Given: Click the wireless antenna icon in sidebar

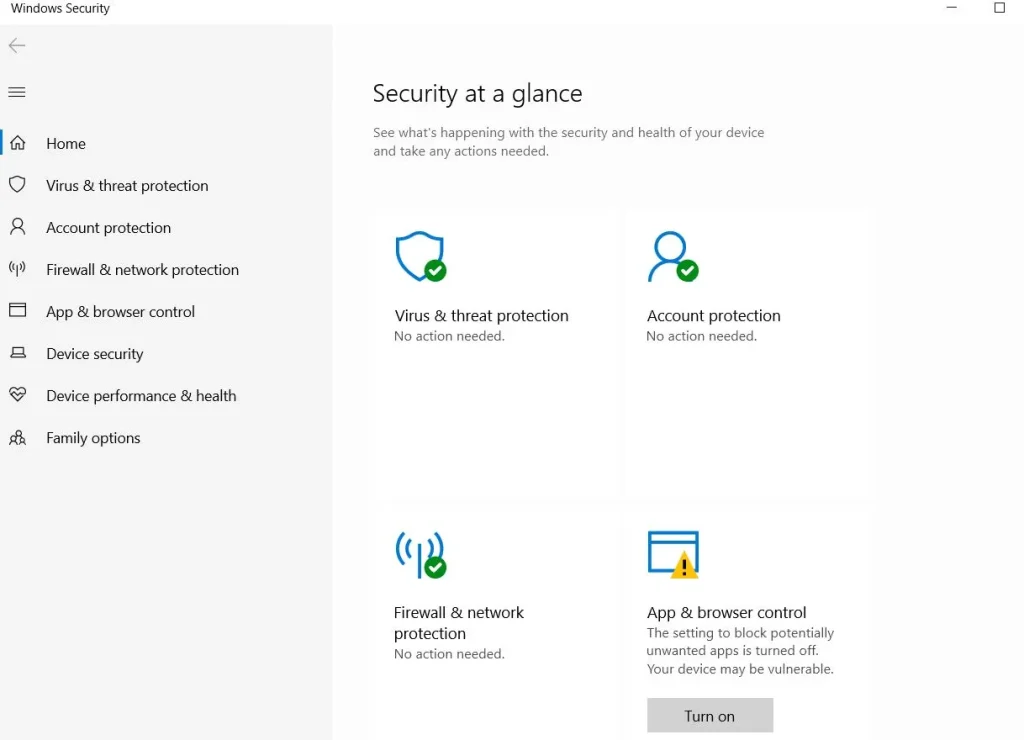Looking at the screenshot, I should (18, 268).
